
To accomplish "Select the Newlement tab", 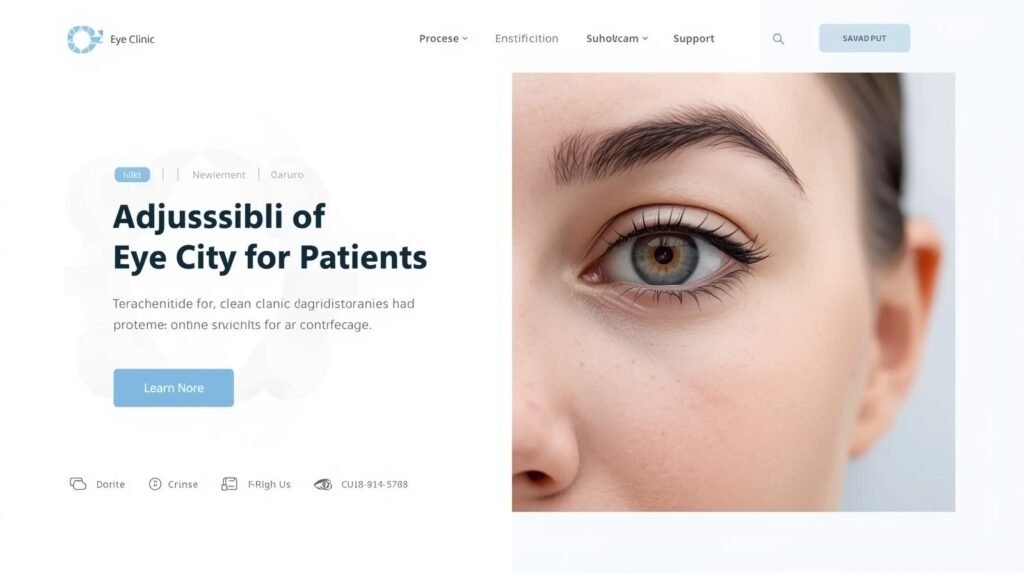I will click(x=219, y=174).
